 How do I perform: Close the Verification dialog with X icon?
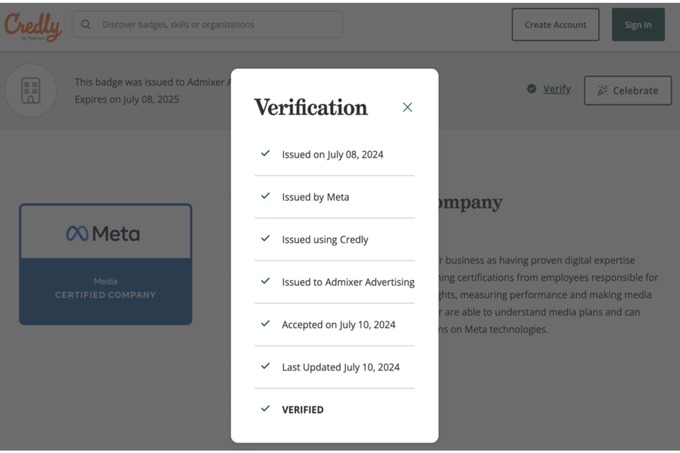407,107
